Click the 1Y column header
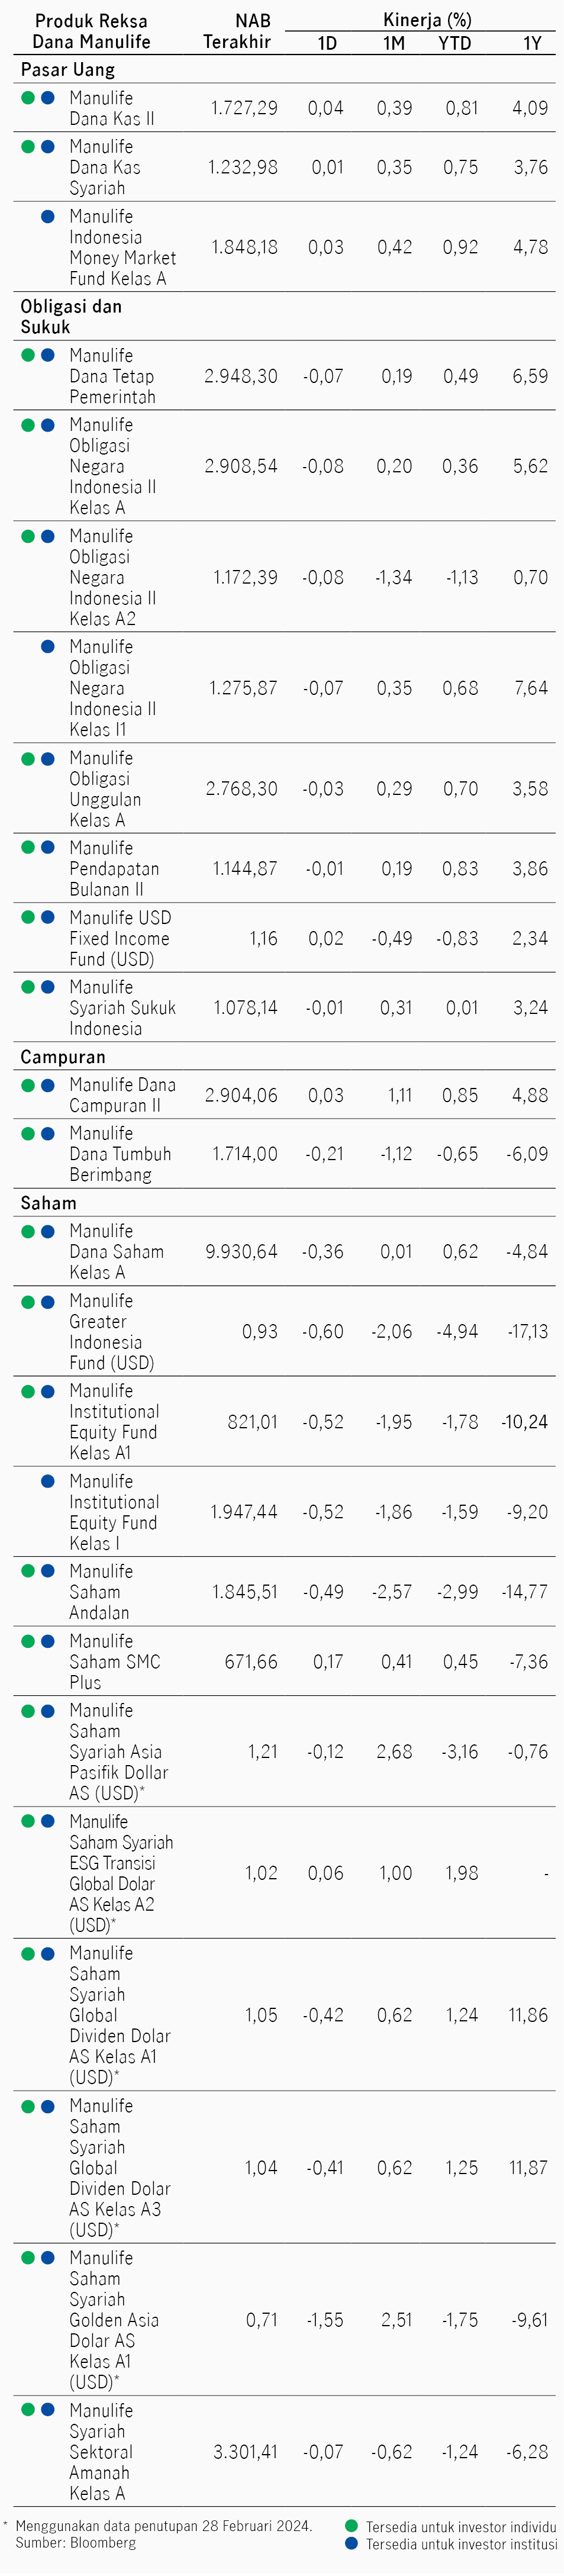The height and width of the screenshot is (2576, 564). coord(532,43)
